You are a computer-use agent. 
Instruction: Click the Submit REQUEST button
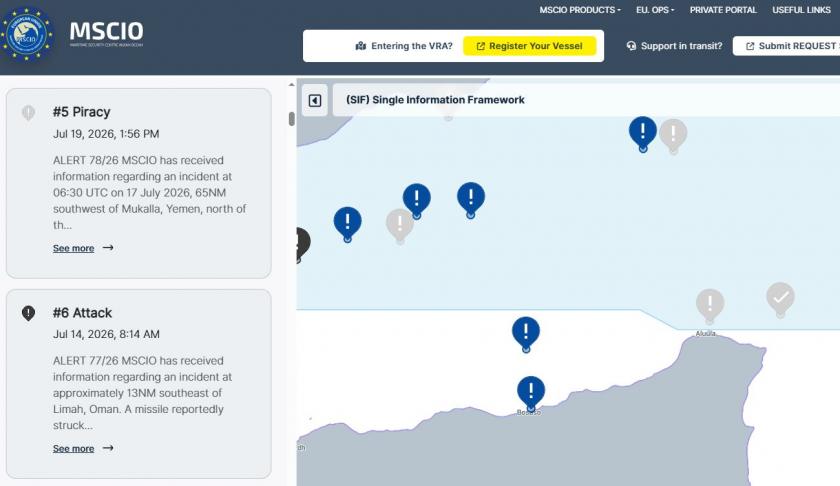786,46
